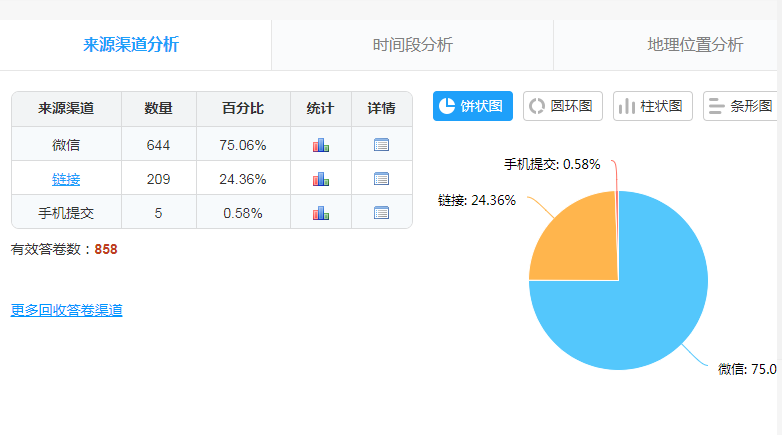The image size is (782, 435).
Task: Switch chart to 柱状图 column view
Action: coord(652,106)
